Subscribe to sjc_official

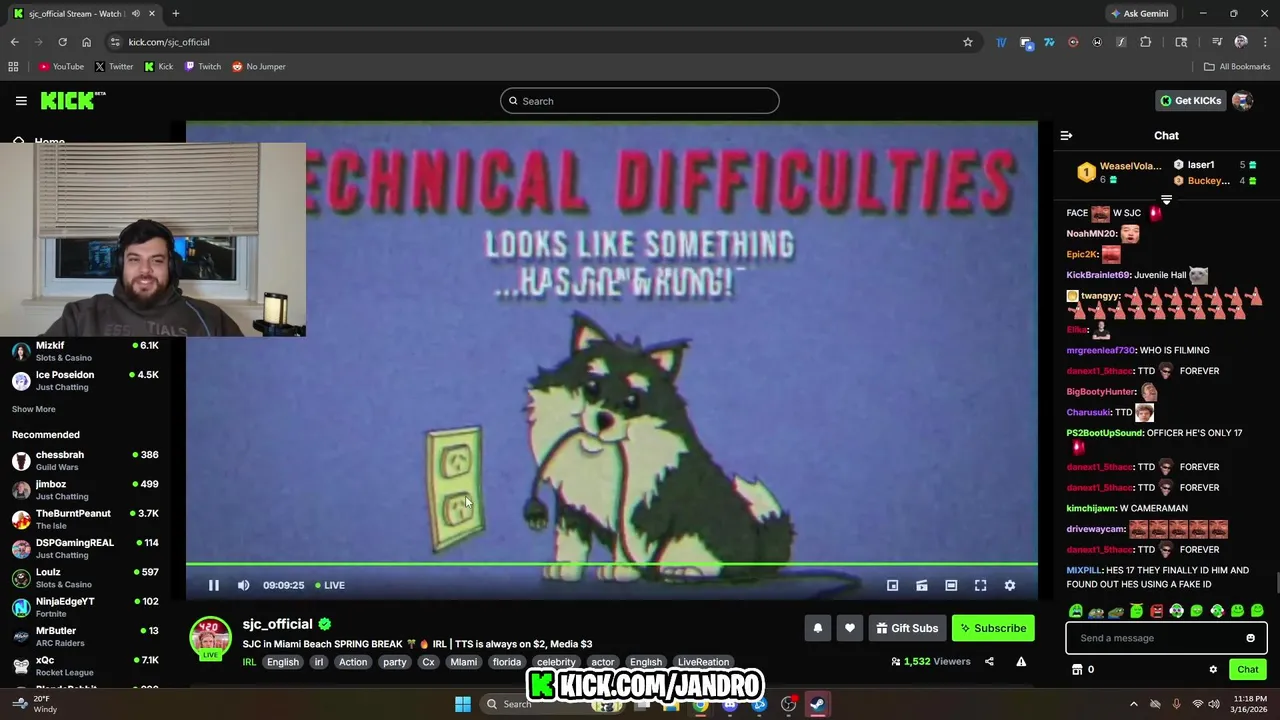[993, 628]
